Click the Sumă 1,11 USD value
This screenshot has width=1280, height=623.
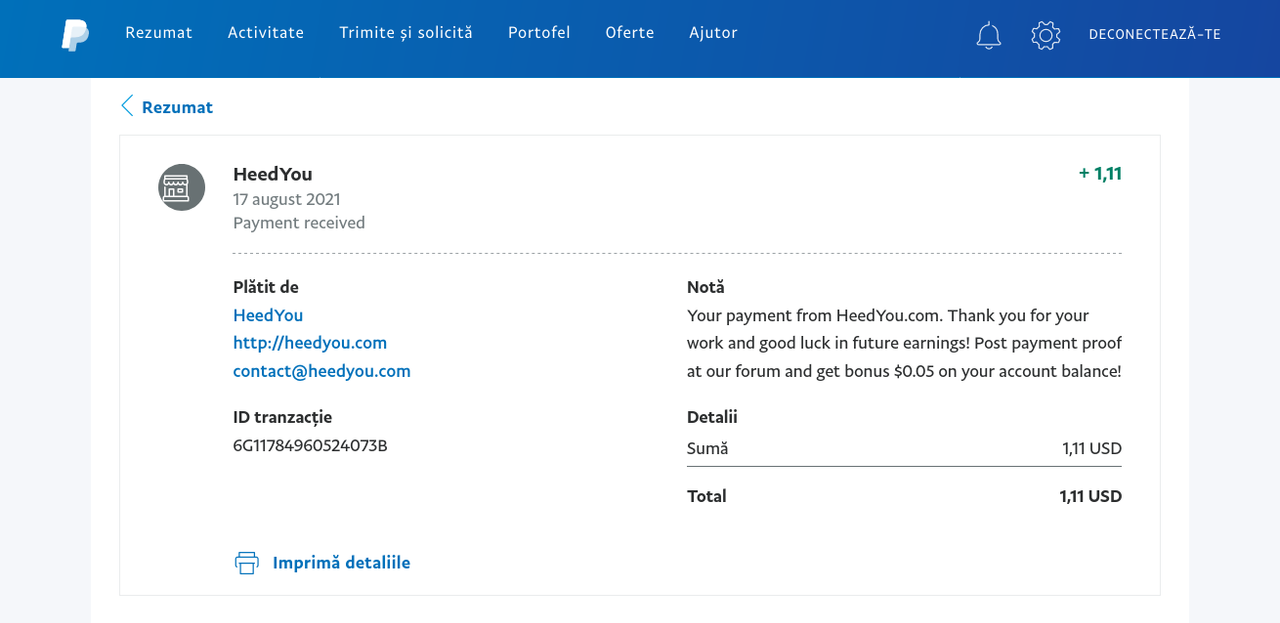click(x=1092, y=448)
